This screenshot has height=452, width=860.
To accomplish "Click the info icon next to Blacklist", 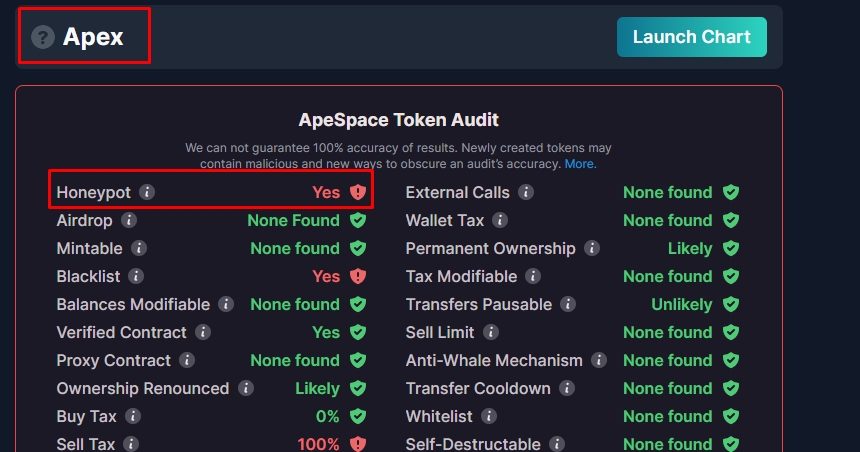I will [135, 276].
